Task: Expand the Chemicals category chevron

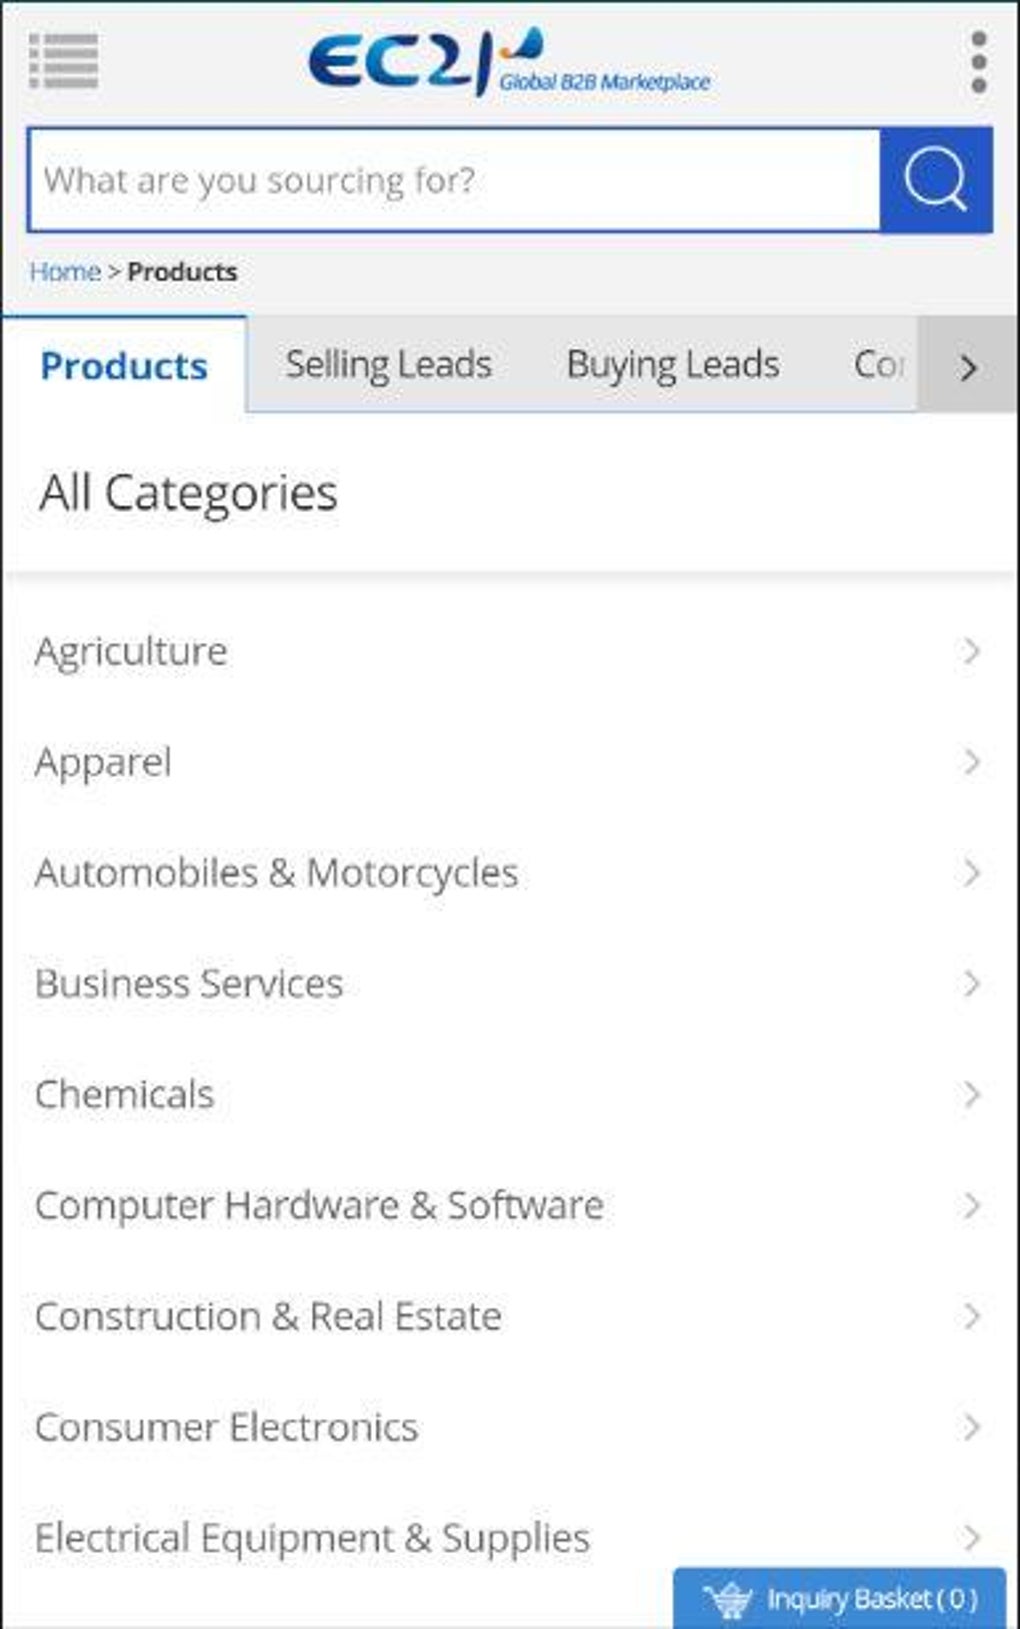Action: click(972, 1094)
